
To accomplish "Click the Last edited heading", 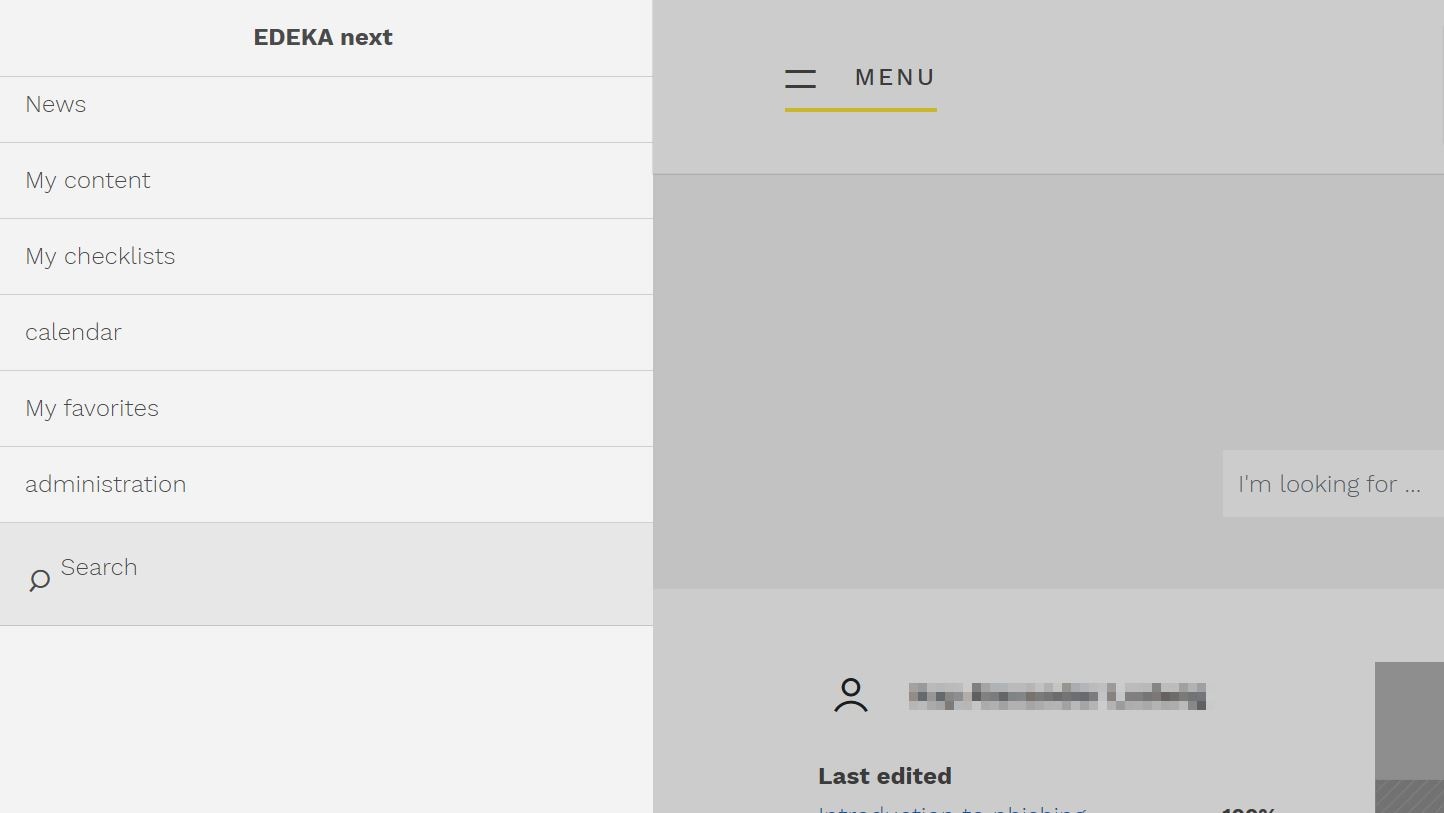I will coord(885,776).
